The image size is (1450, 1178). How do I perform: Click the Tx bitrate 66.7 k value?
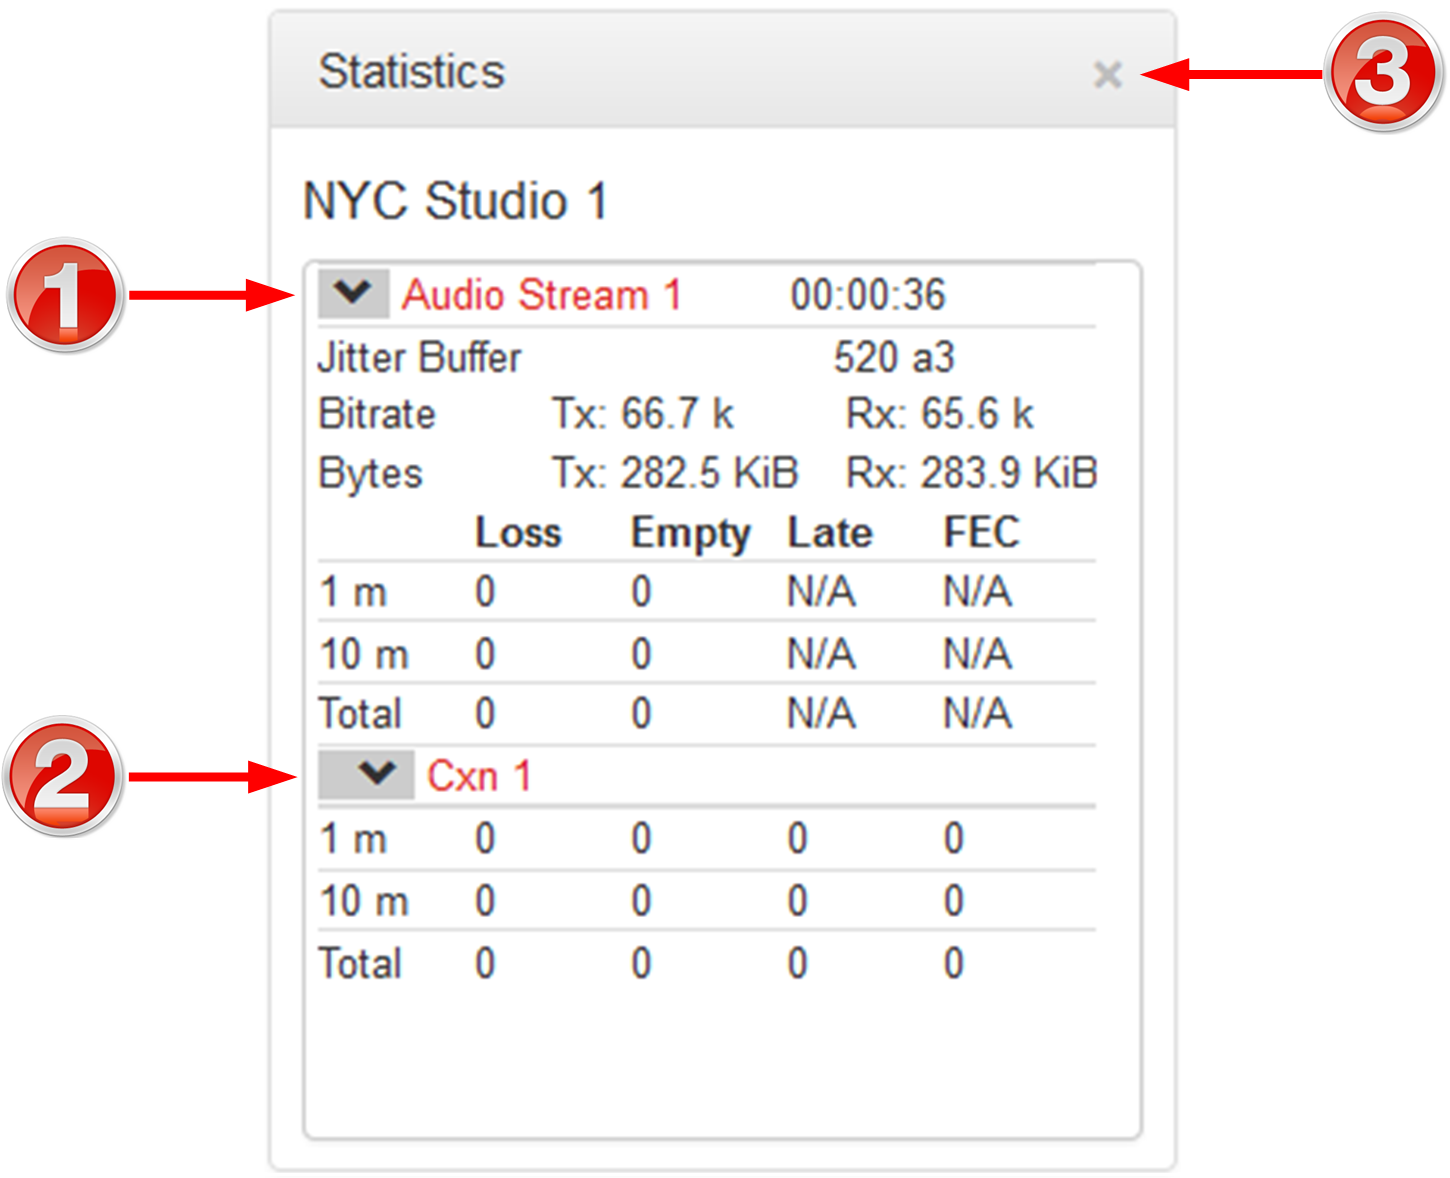coord(643,414)
